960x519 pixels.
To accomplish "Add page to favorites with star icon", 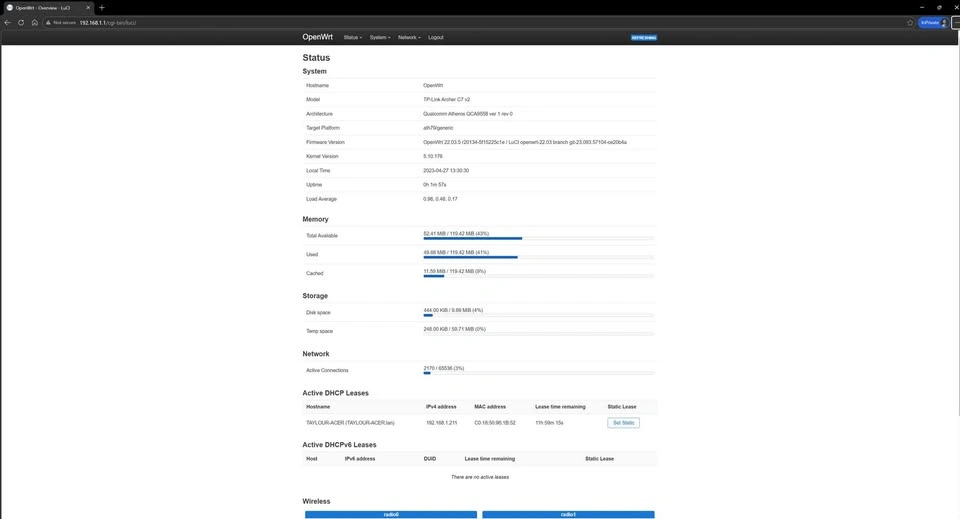I will 910,23.
